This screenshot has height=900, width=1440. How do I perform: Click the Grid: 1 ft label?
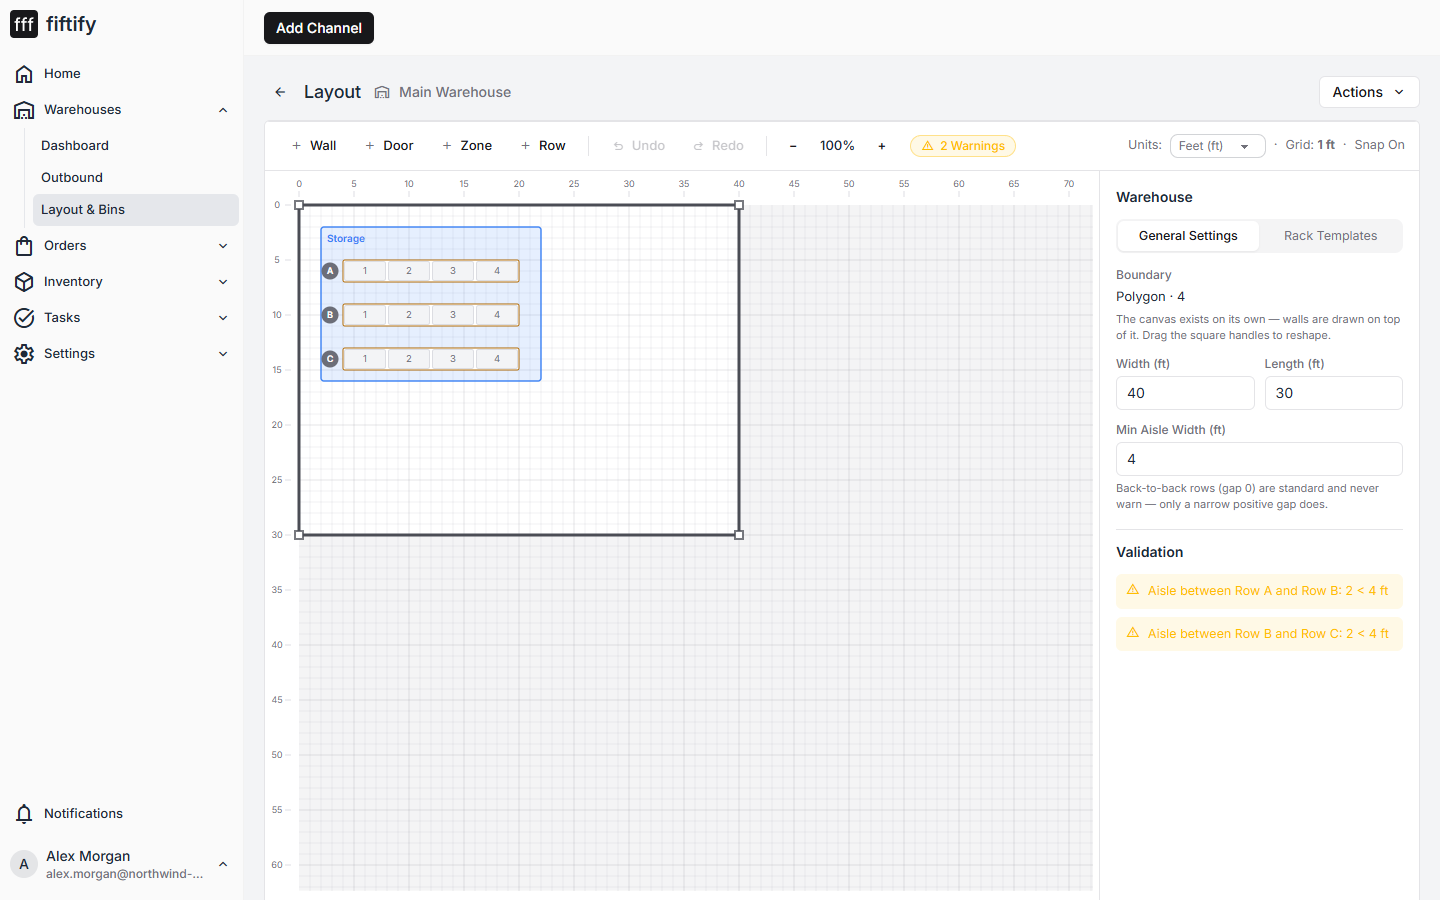[1310, 145]
